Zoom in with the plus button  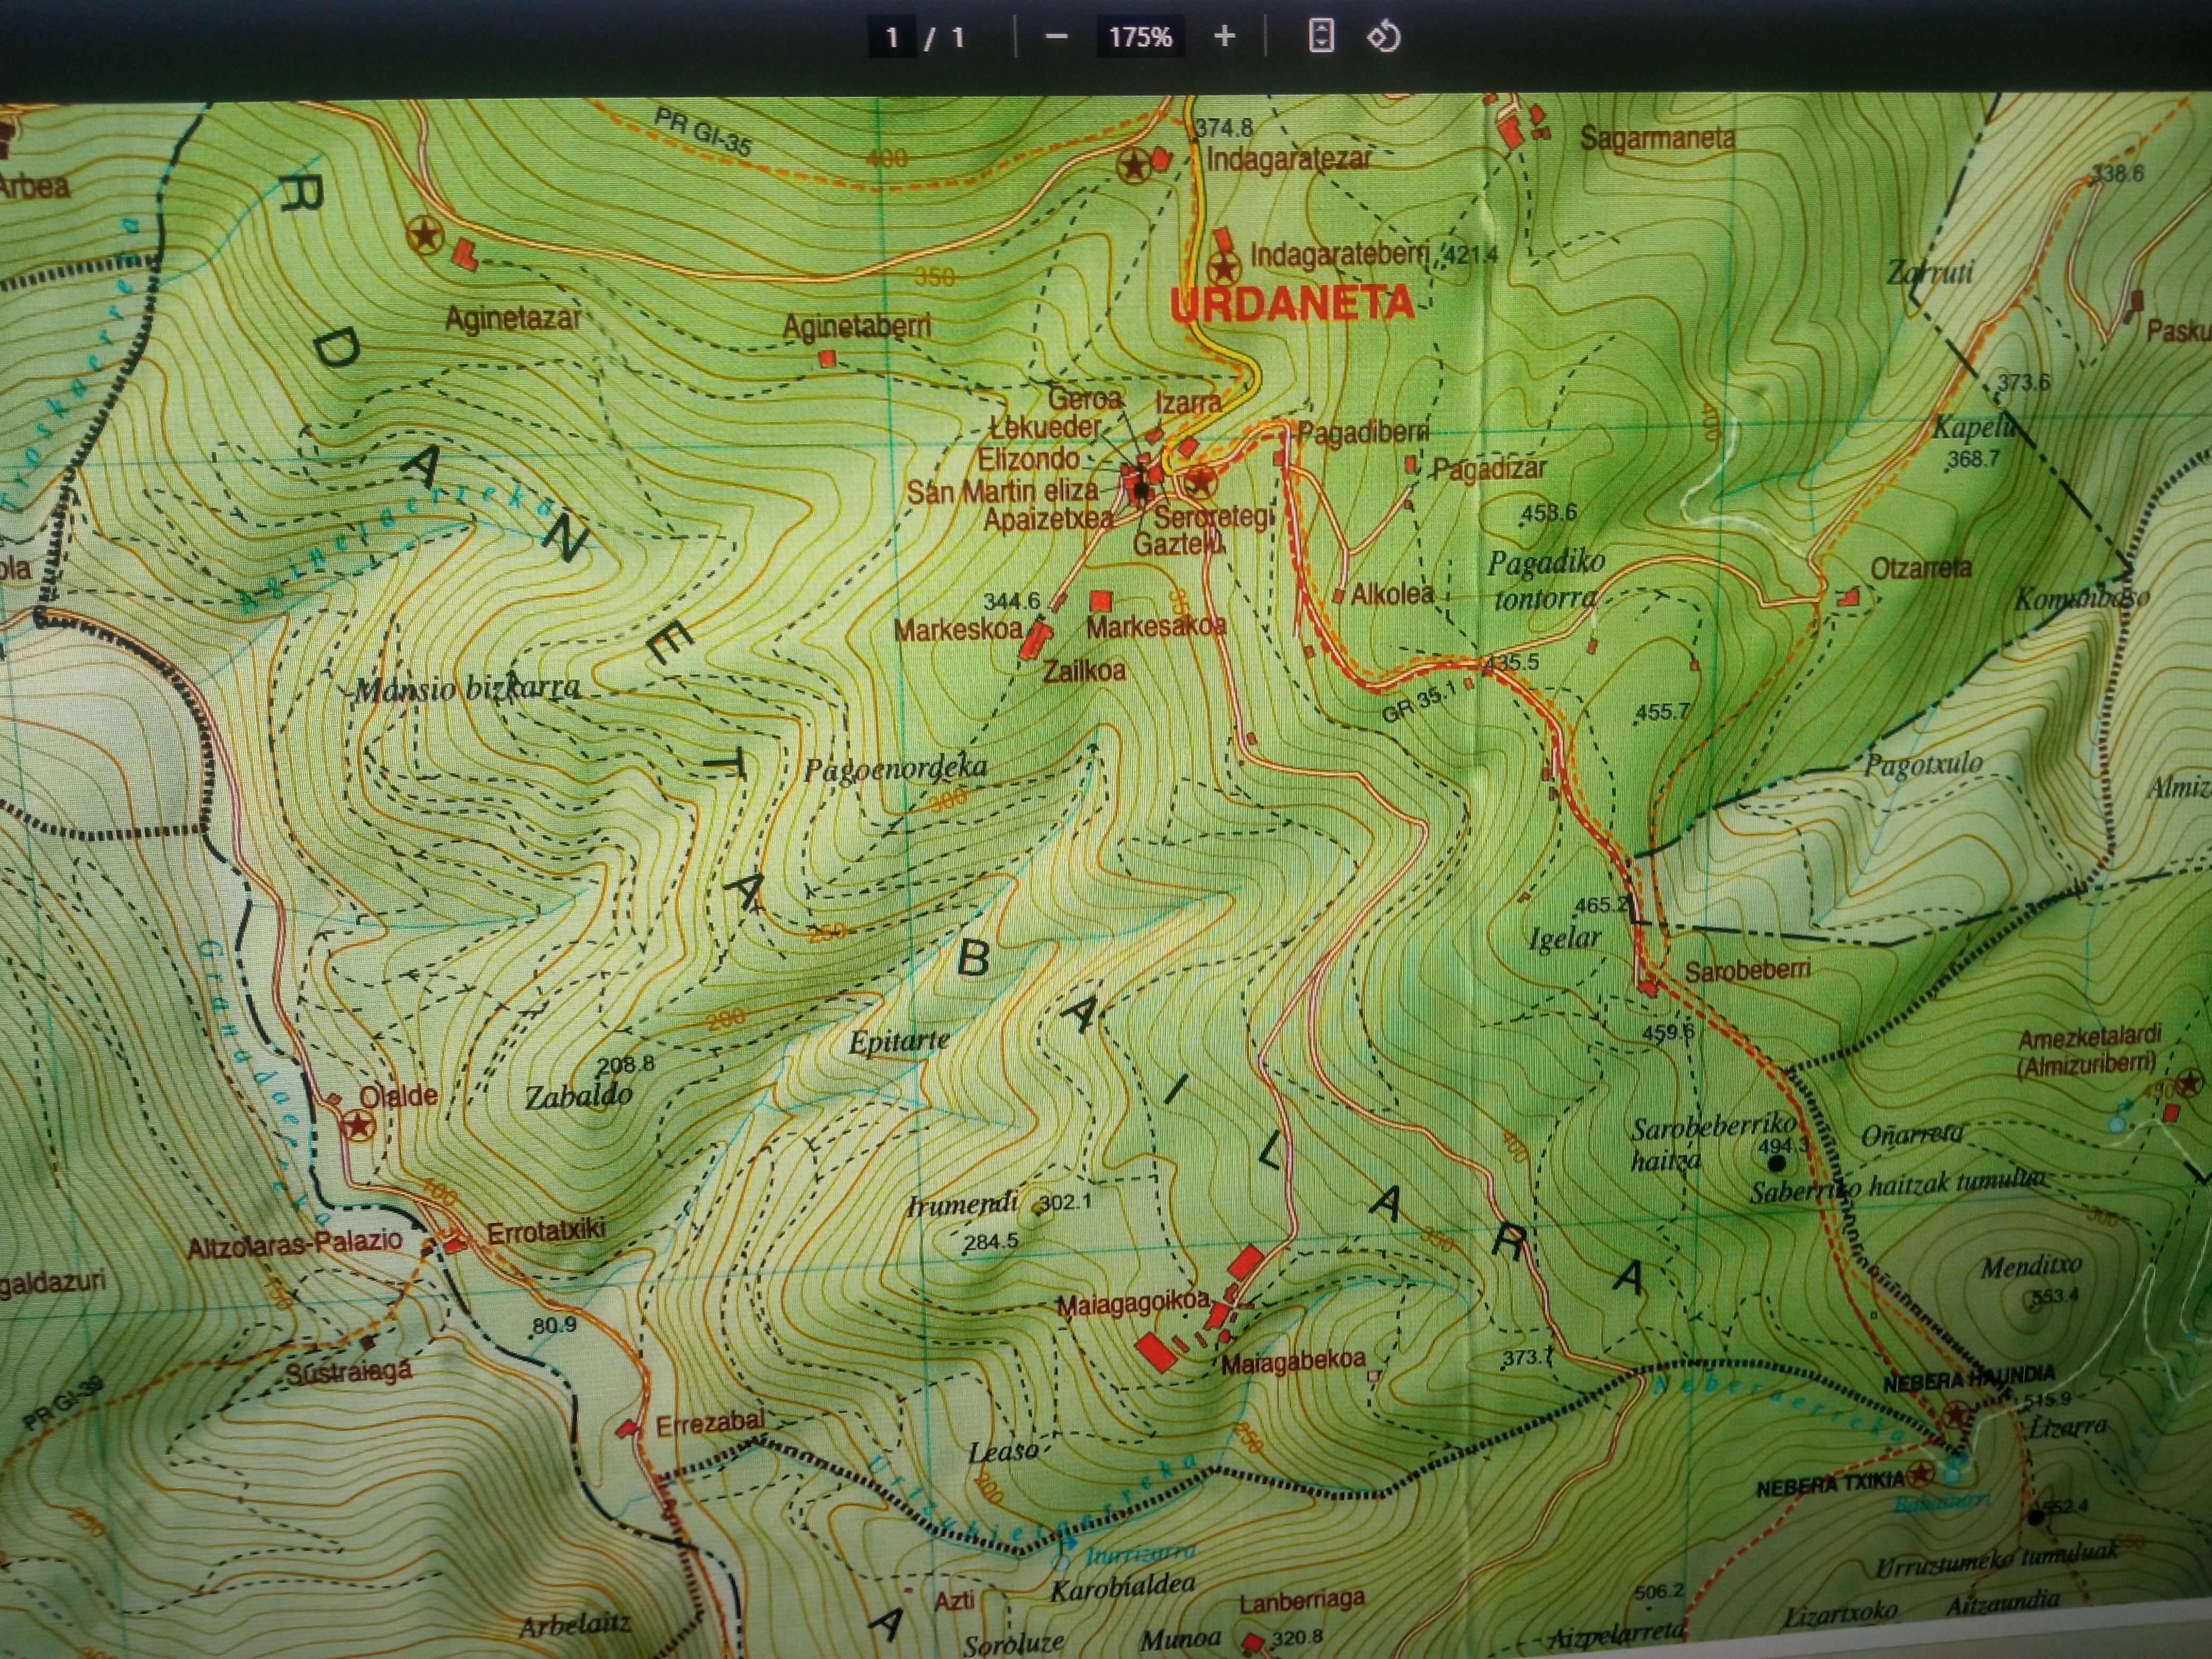click(1224, 37)
